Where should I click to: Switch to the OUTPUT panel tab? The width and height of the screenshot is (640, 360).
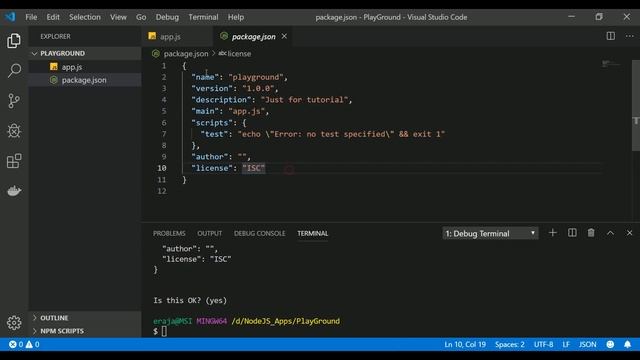tap(209, 233)
